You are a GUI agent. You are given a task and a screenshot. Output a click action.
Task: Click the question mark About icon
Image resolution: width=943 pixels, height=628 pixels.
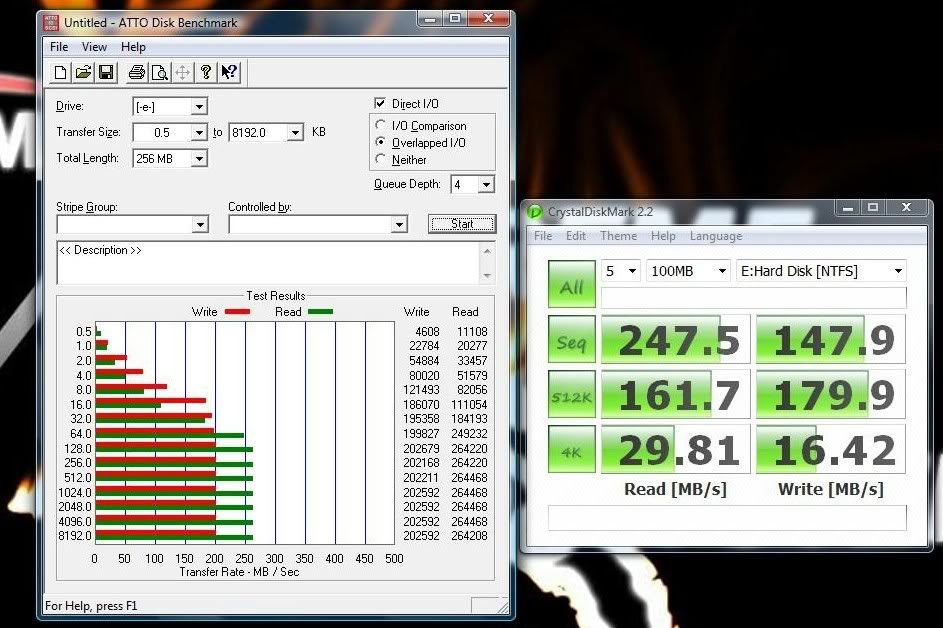[206, 72]
